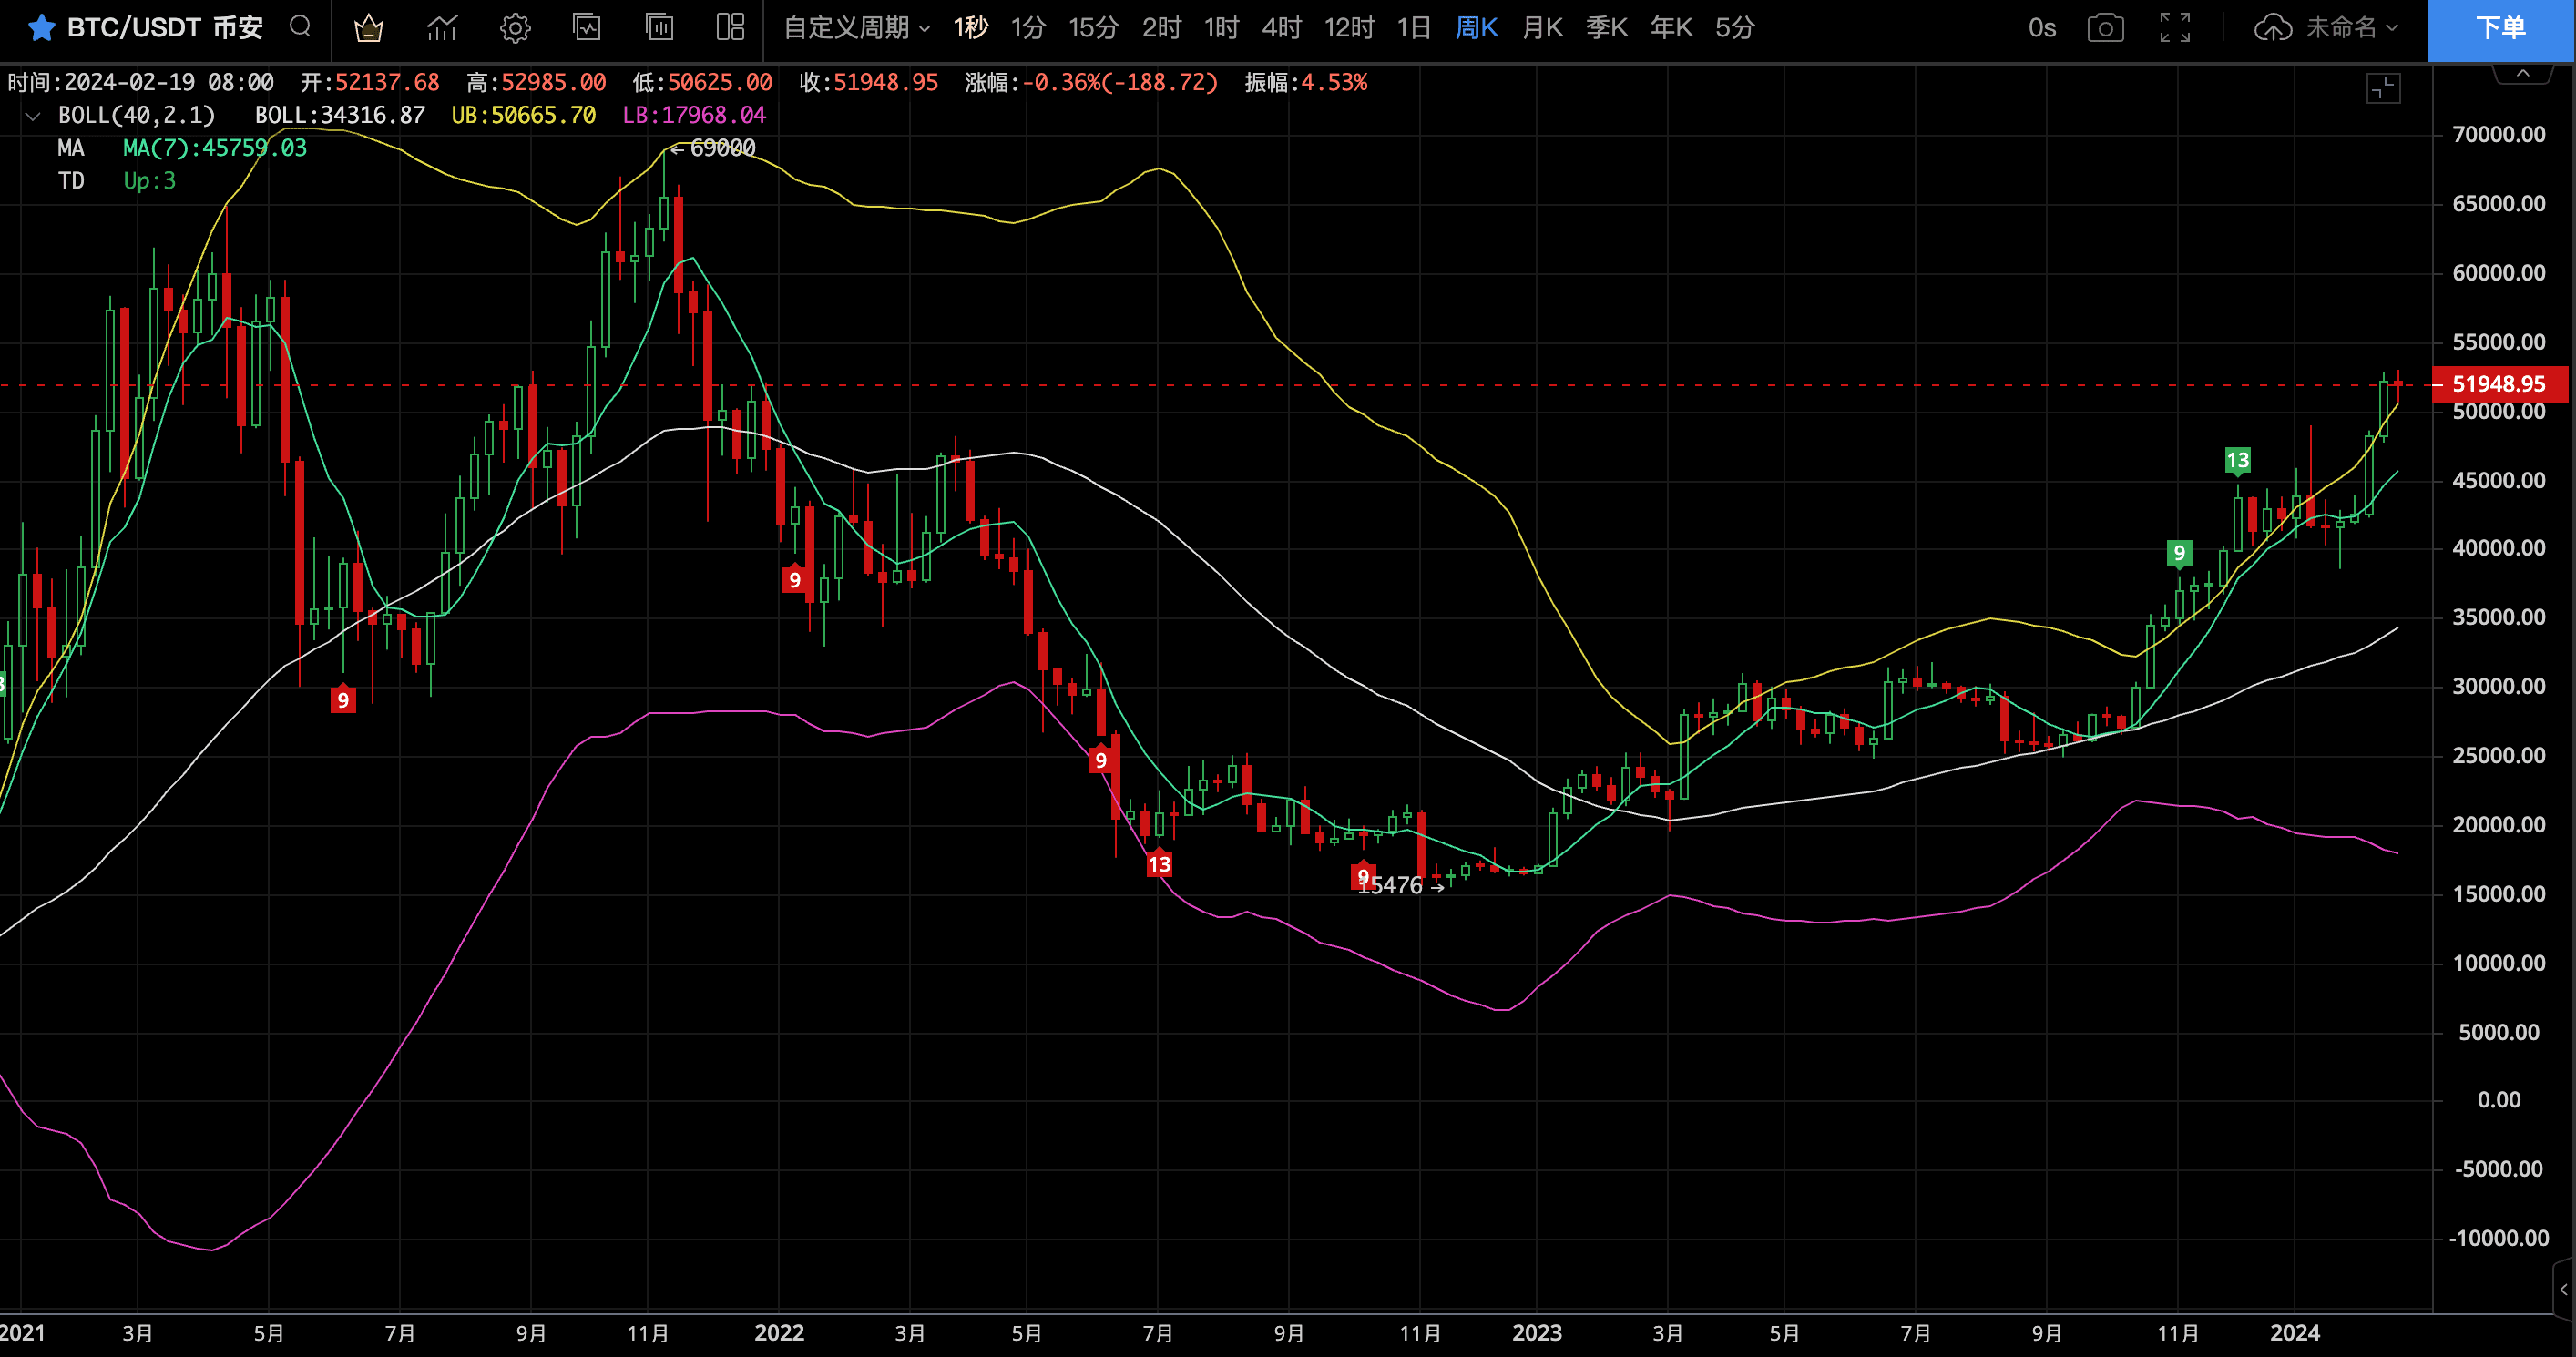This screenshot has width=2576, height=1357.
Task: Choose the 4时 timeframe
Action: click(1282, 28)
